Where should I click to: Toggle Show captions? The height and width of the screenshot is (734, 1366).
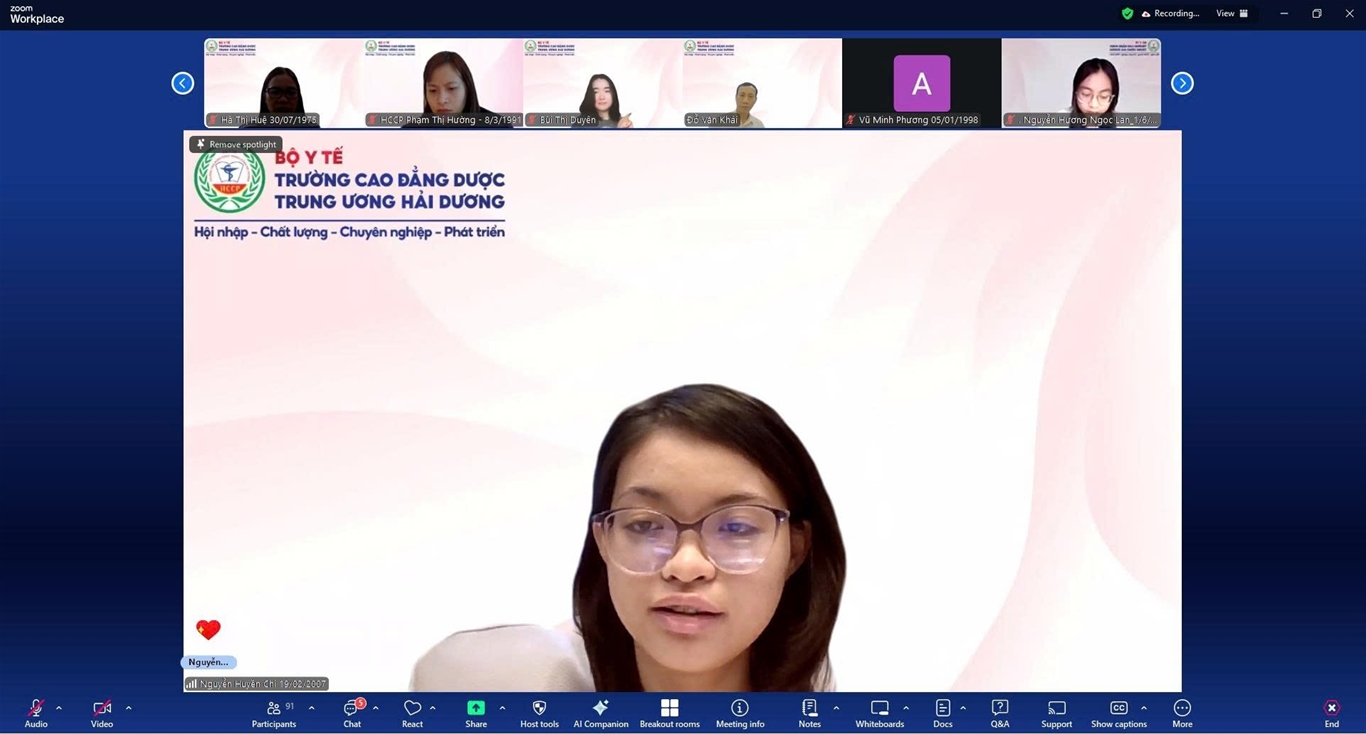[x=1118, y=709]
